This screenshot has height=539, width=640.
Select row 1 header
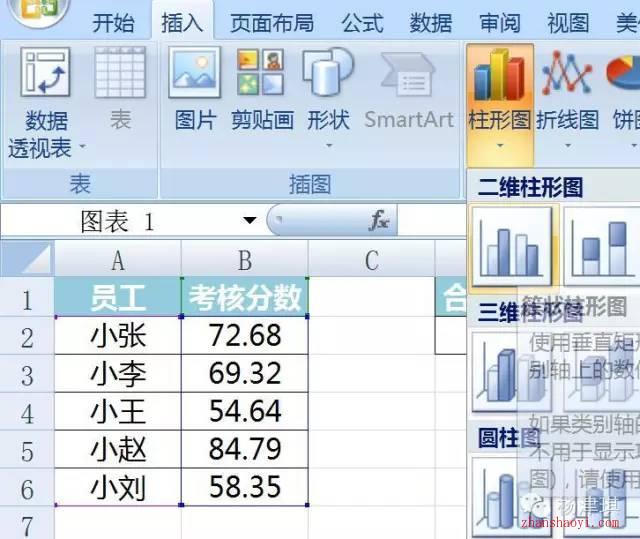27,298
